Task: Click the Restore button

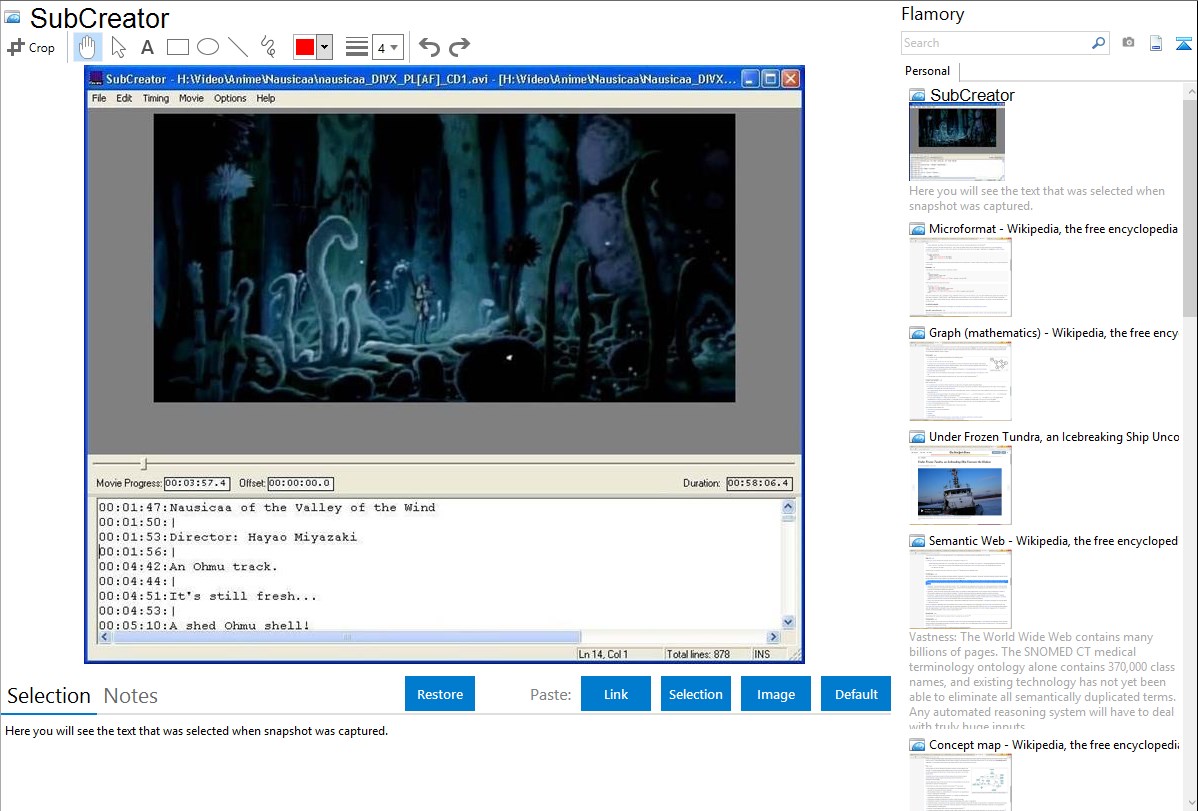Action: 440,694
